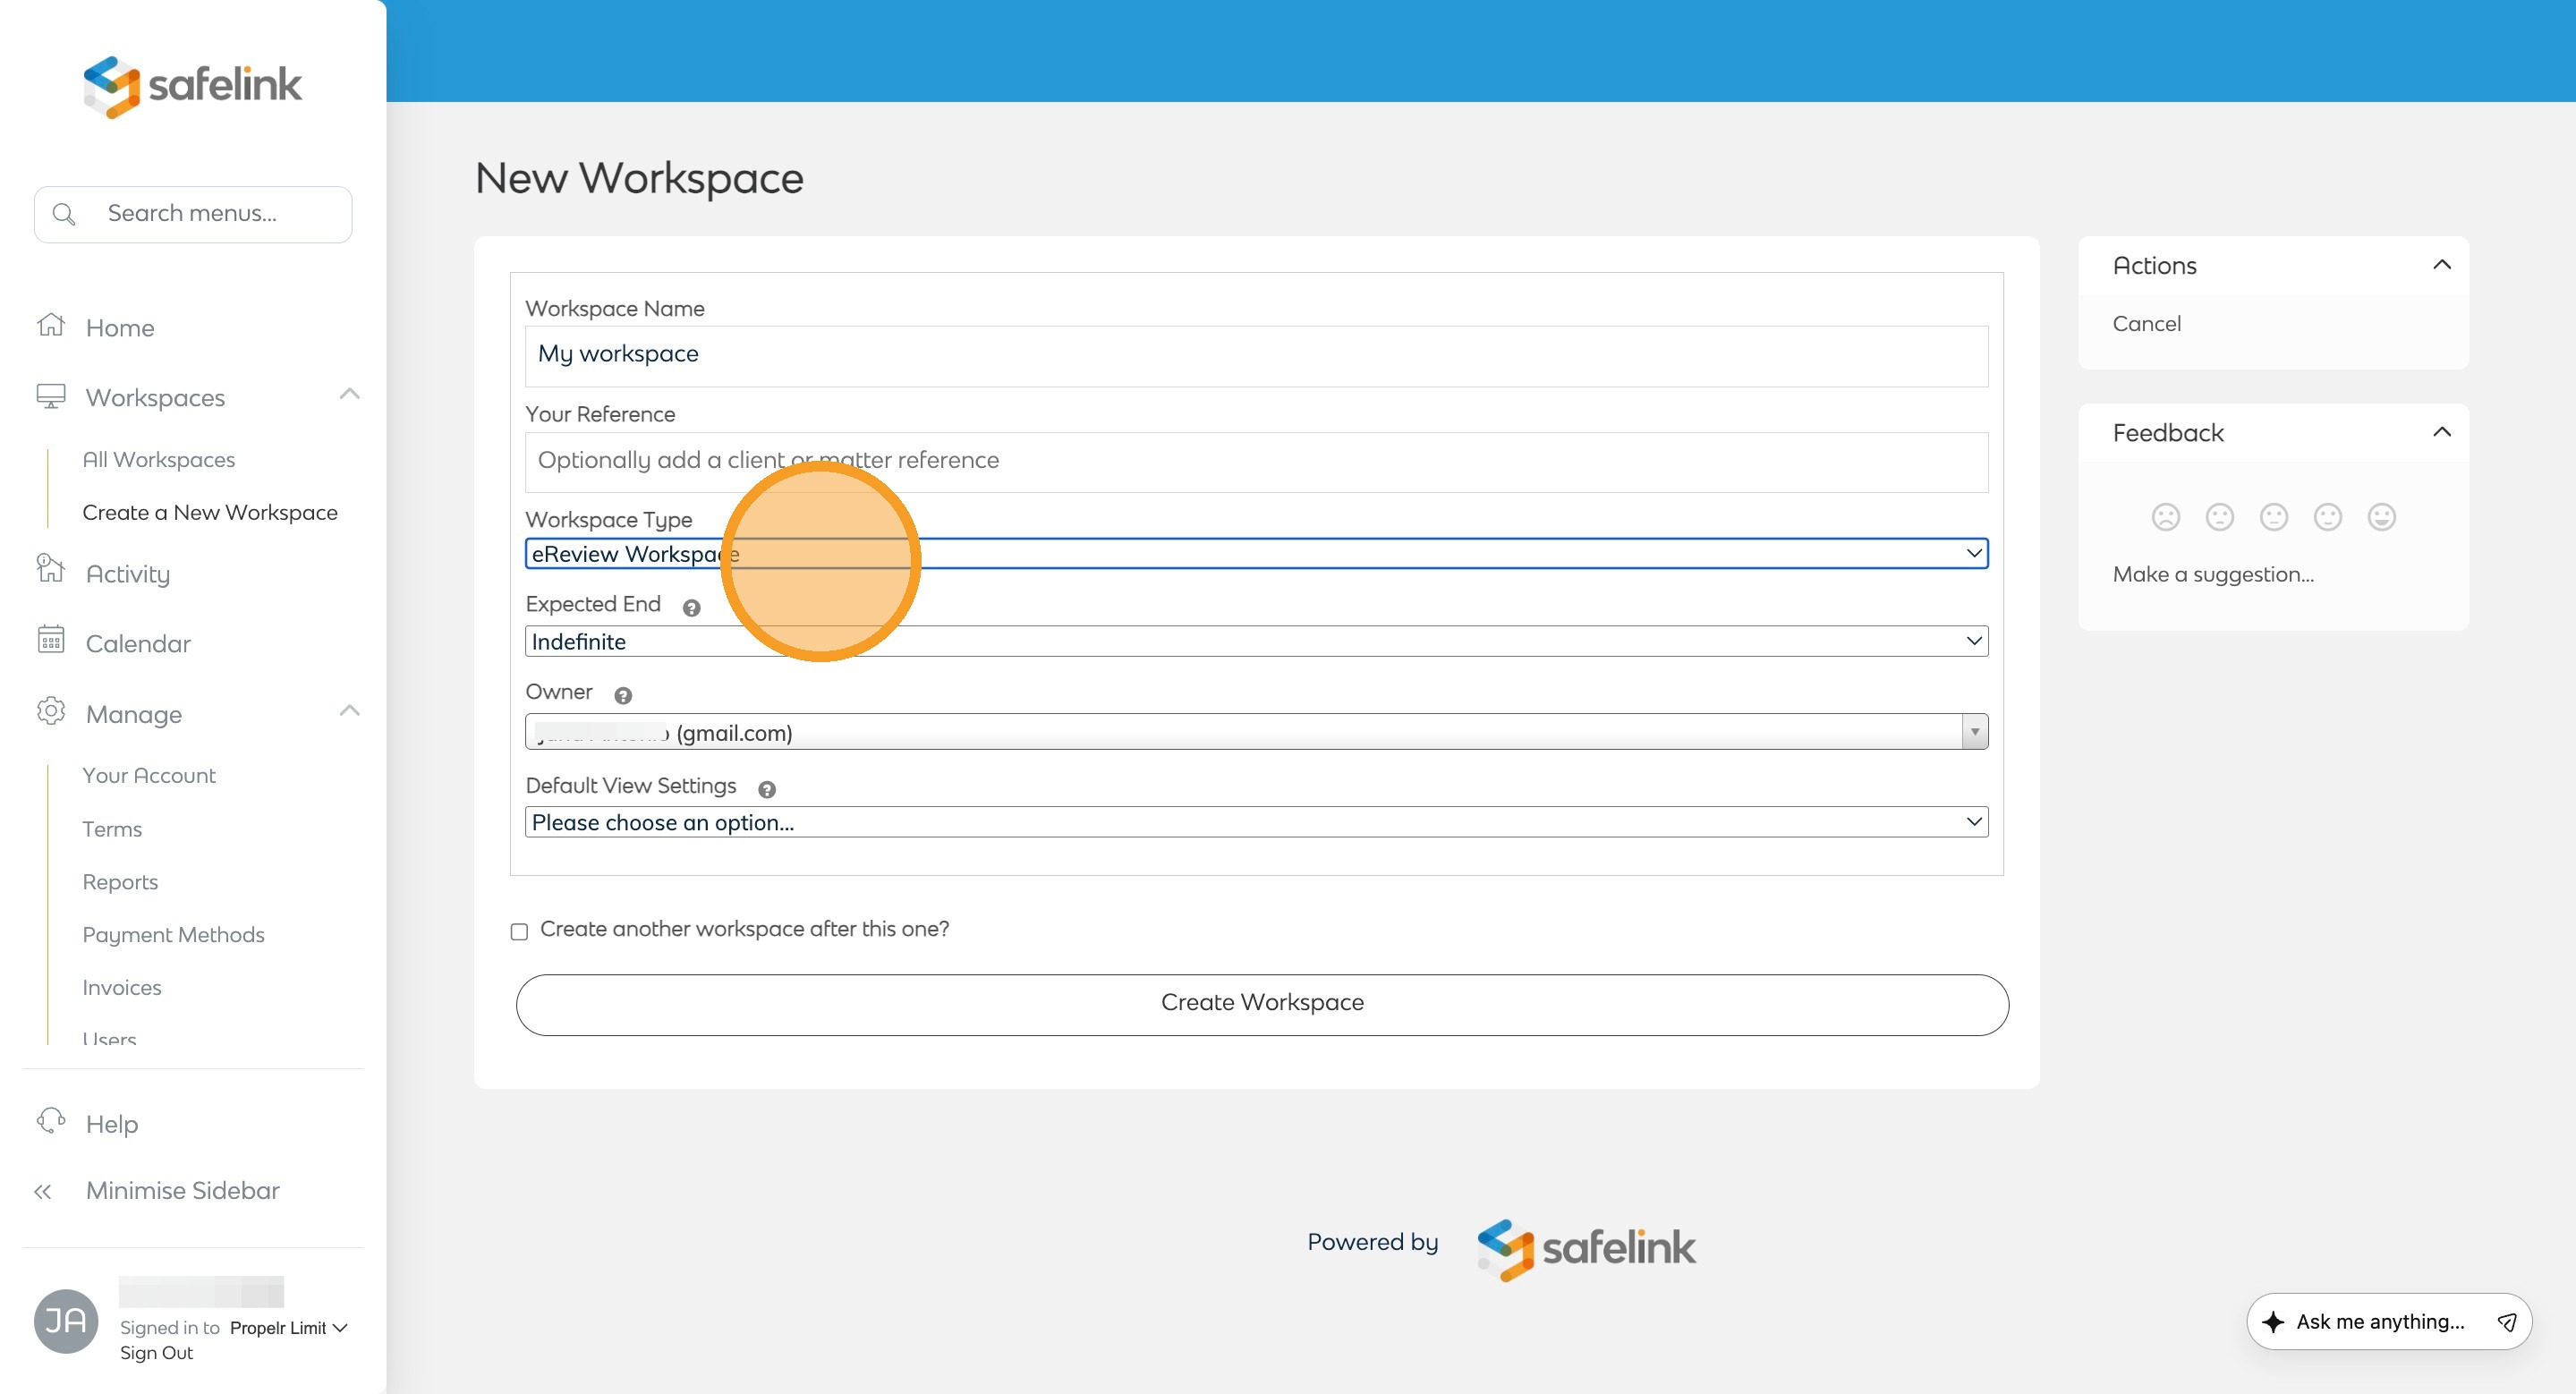Collapse the Actions panel chevron
The width and height of the screenshot is (2576, 1394).
point(2441,265)
